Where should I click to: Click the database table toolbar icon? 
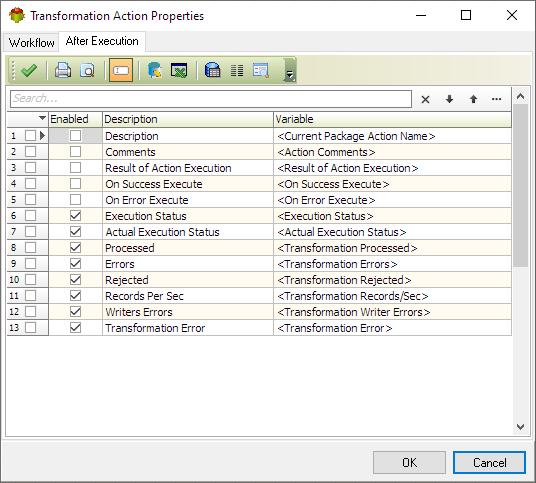pyautogui.click(x=212, y=70)
